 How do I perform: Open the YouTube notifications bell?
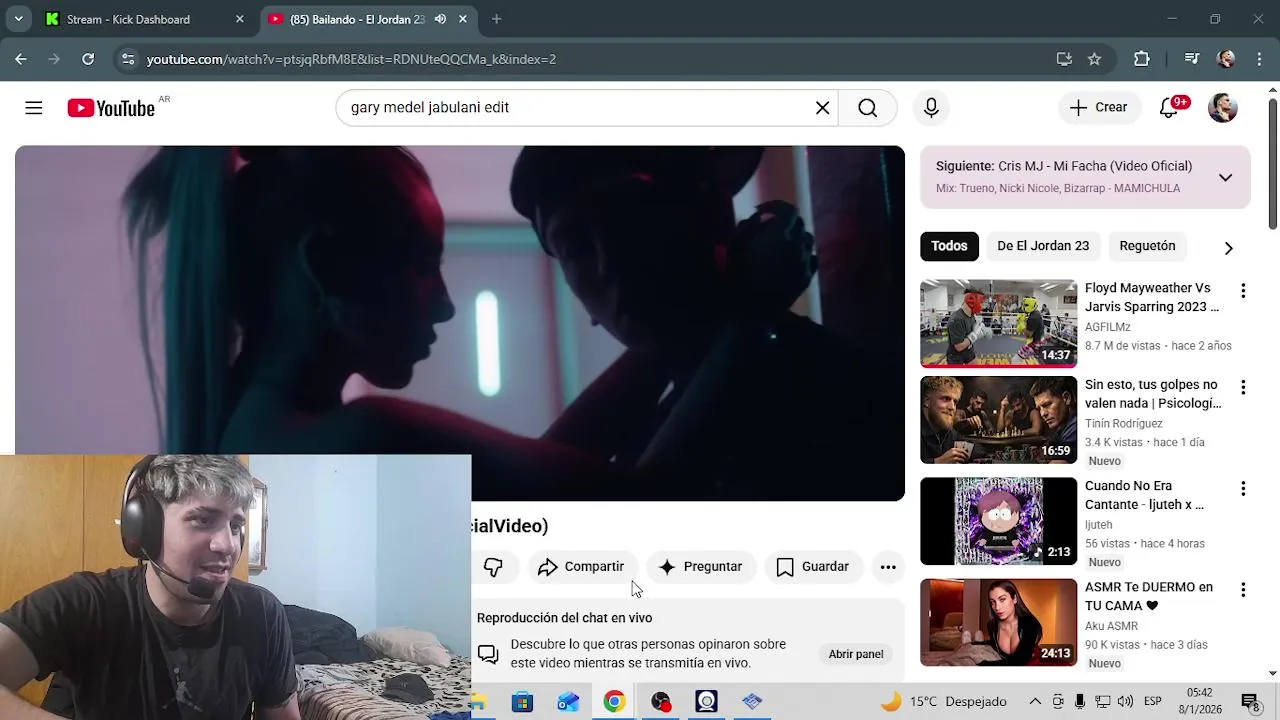(x=1169, y=108)
